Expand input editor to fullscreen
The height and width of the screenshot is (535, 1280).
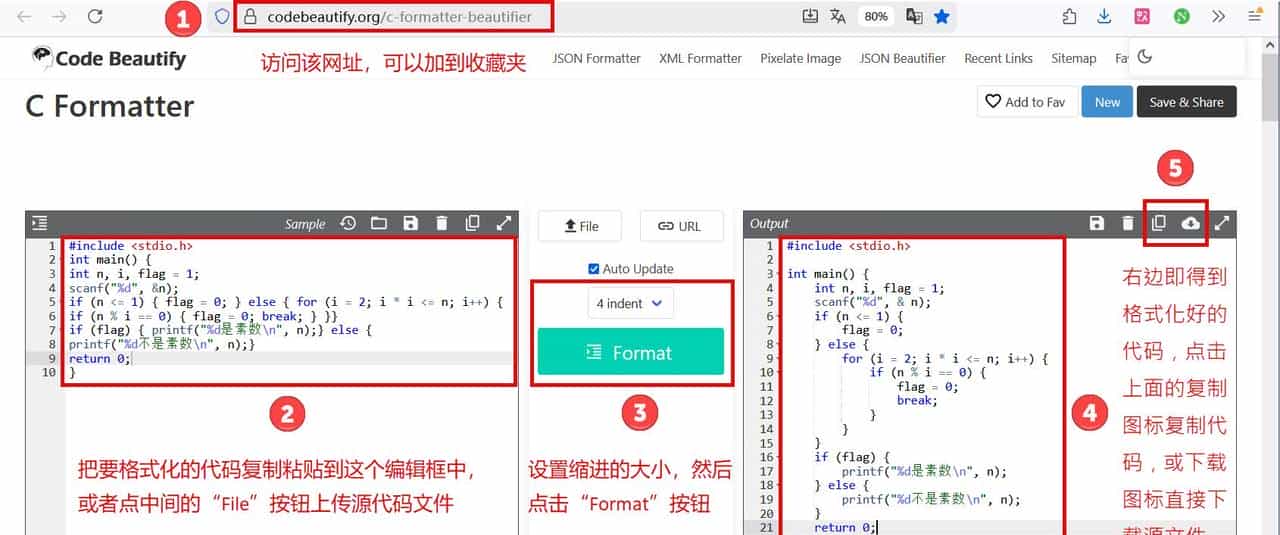504,224
